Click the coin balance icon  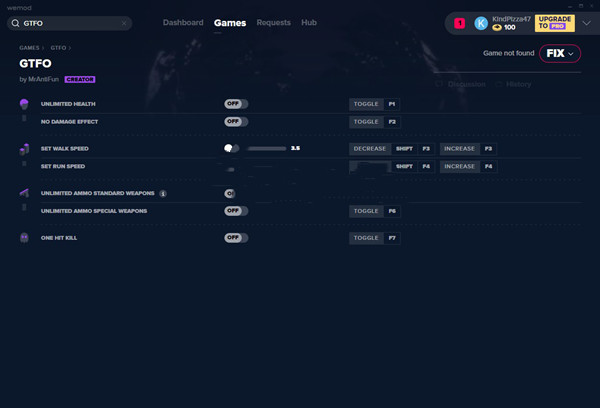click(x=497, y=28)
